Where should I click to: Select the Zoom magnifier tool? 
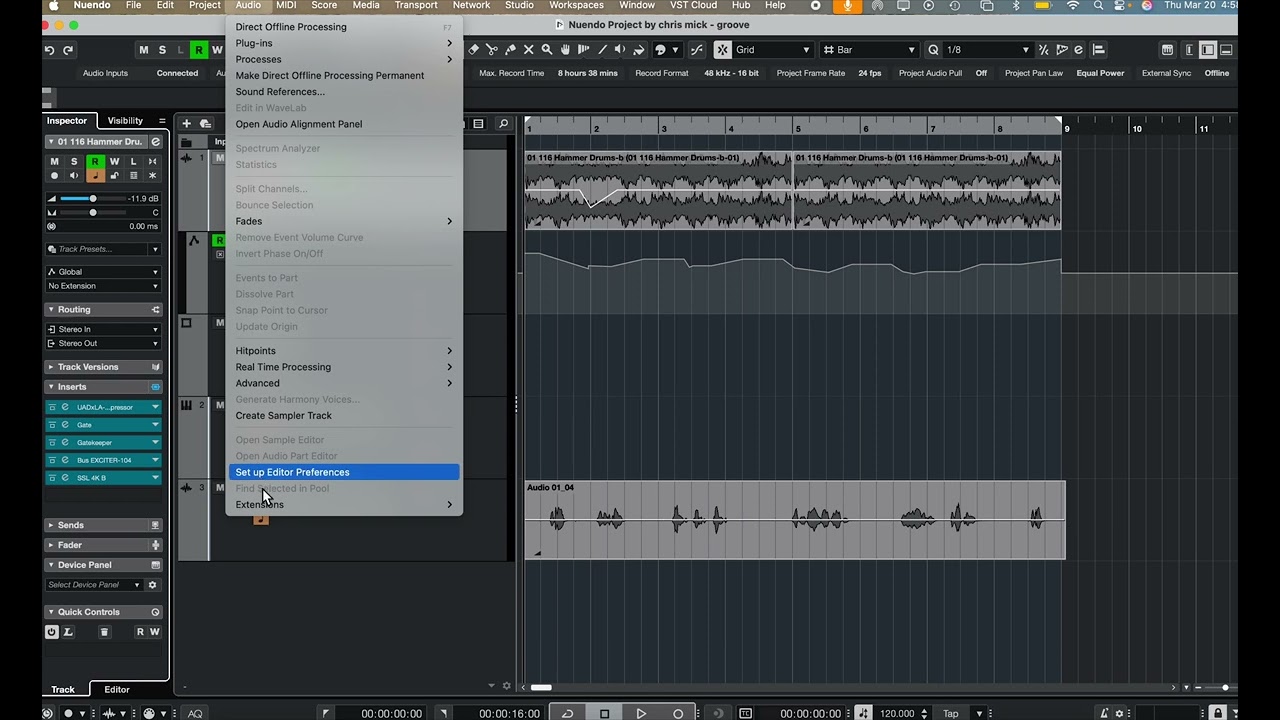pos(546,50)
